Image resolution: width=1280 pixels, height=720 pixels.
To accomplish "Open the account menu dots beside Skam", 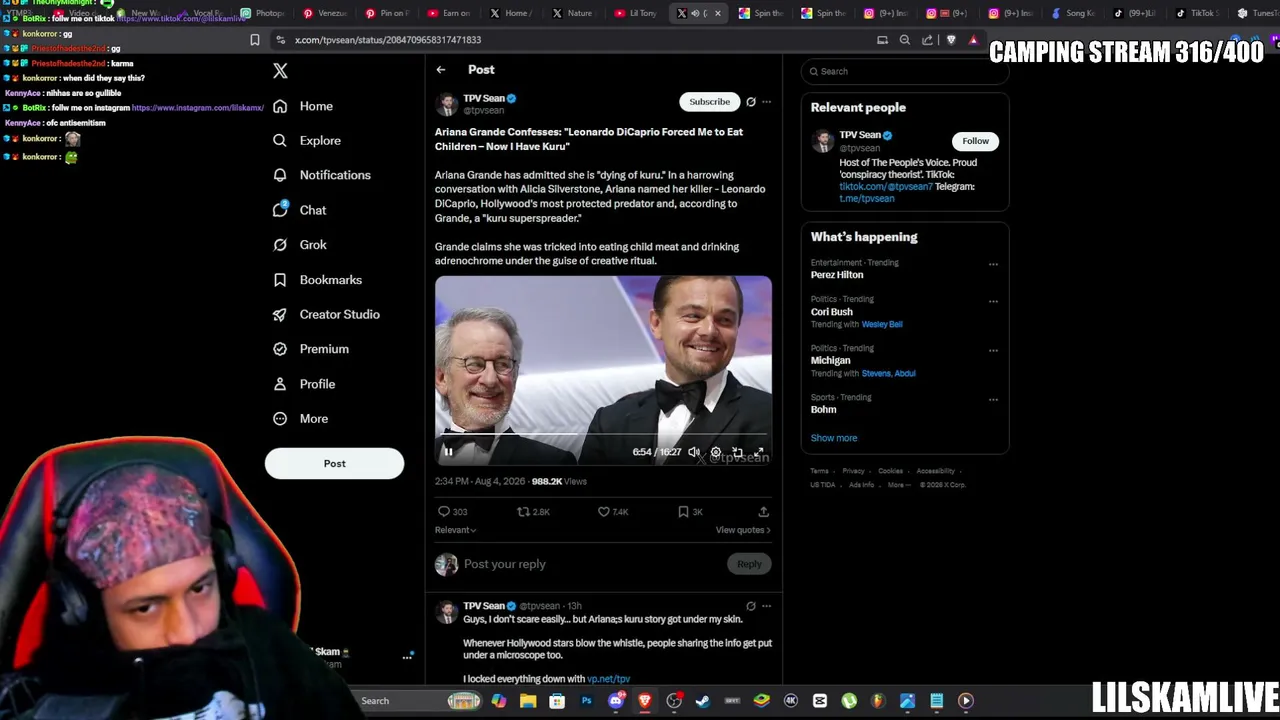I will point(407,657).
